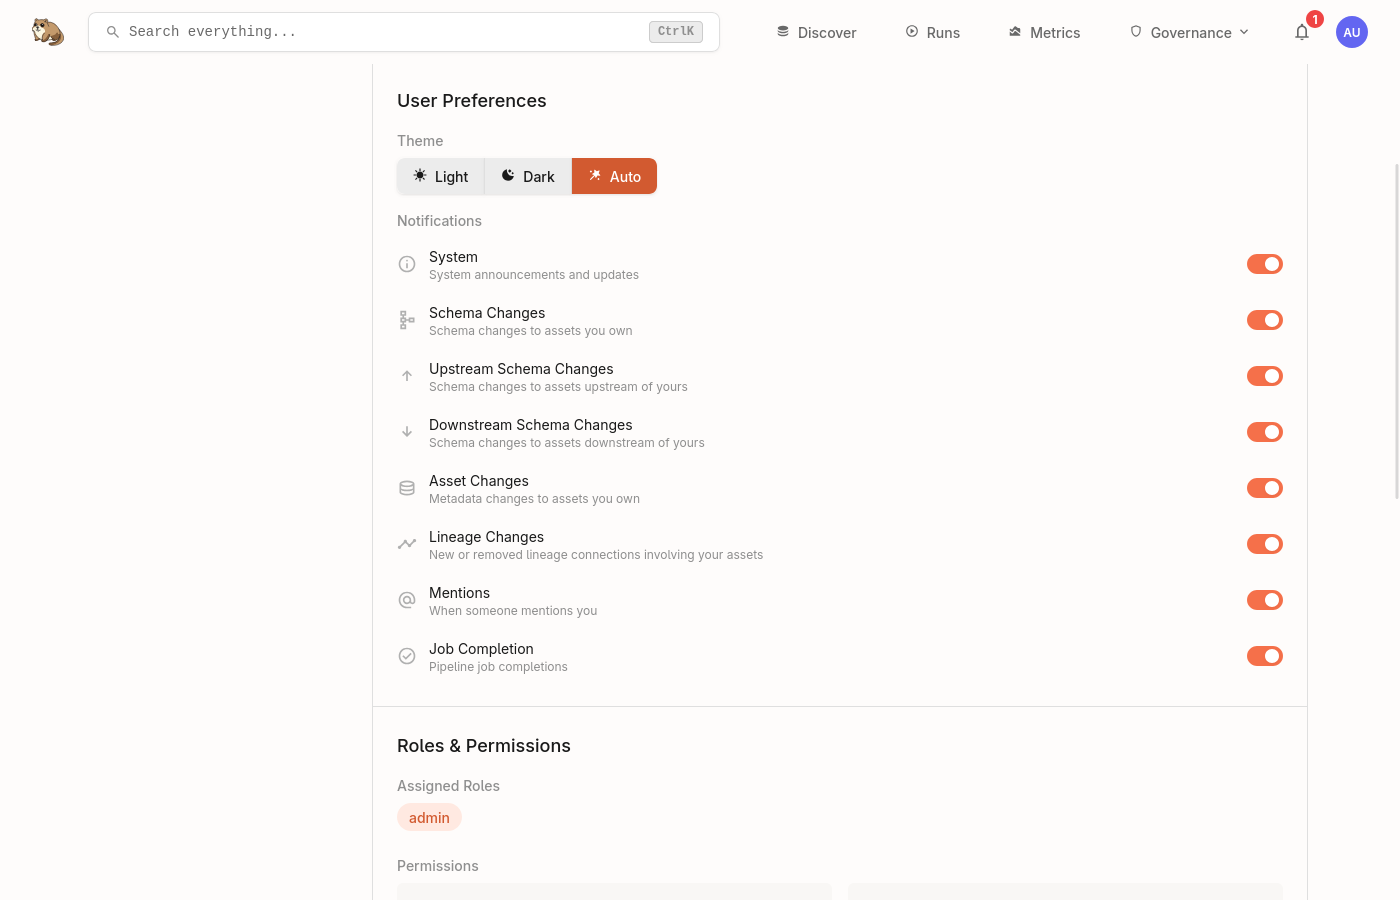1400x900 pixels.
Task: Click the AU user avatar
Action: [x=1351, y=31]
